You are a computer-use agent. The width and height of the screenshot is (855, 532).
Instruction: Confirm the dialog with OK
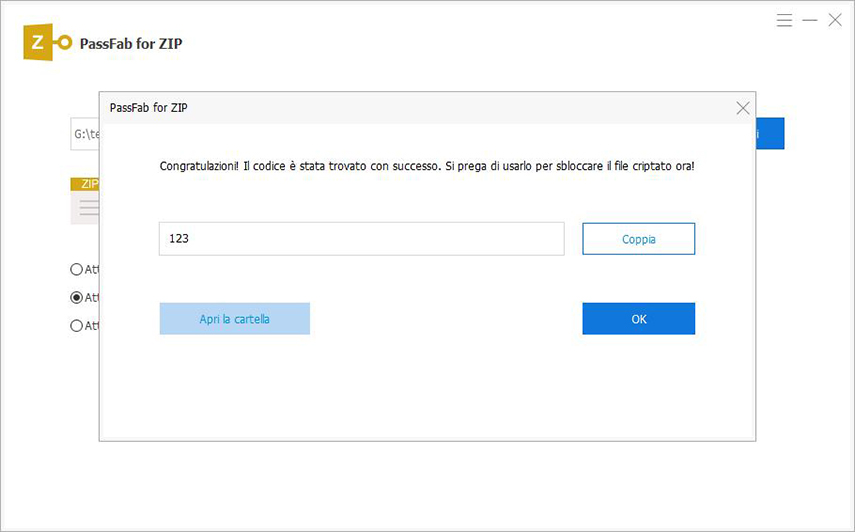(x=638, y=319)
